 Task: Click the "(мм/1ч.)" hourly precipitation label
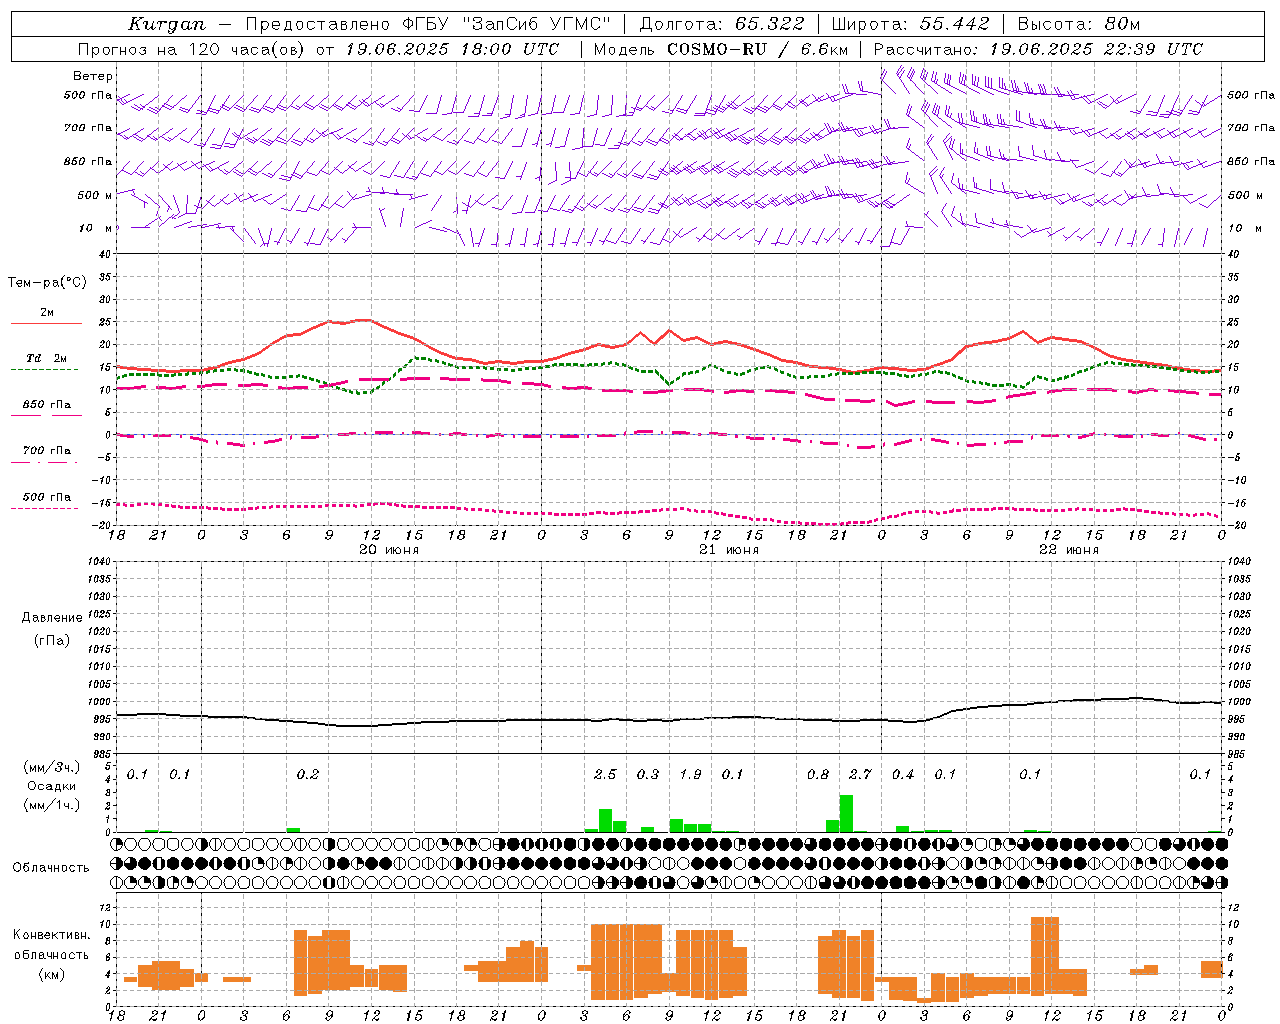[52, 805]
